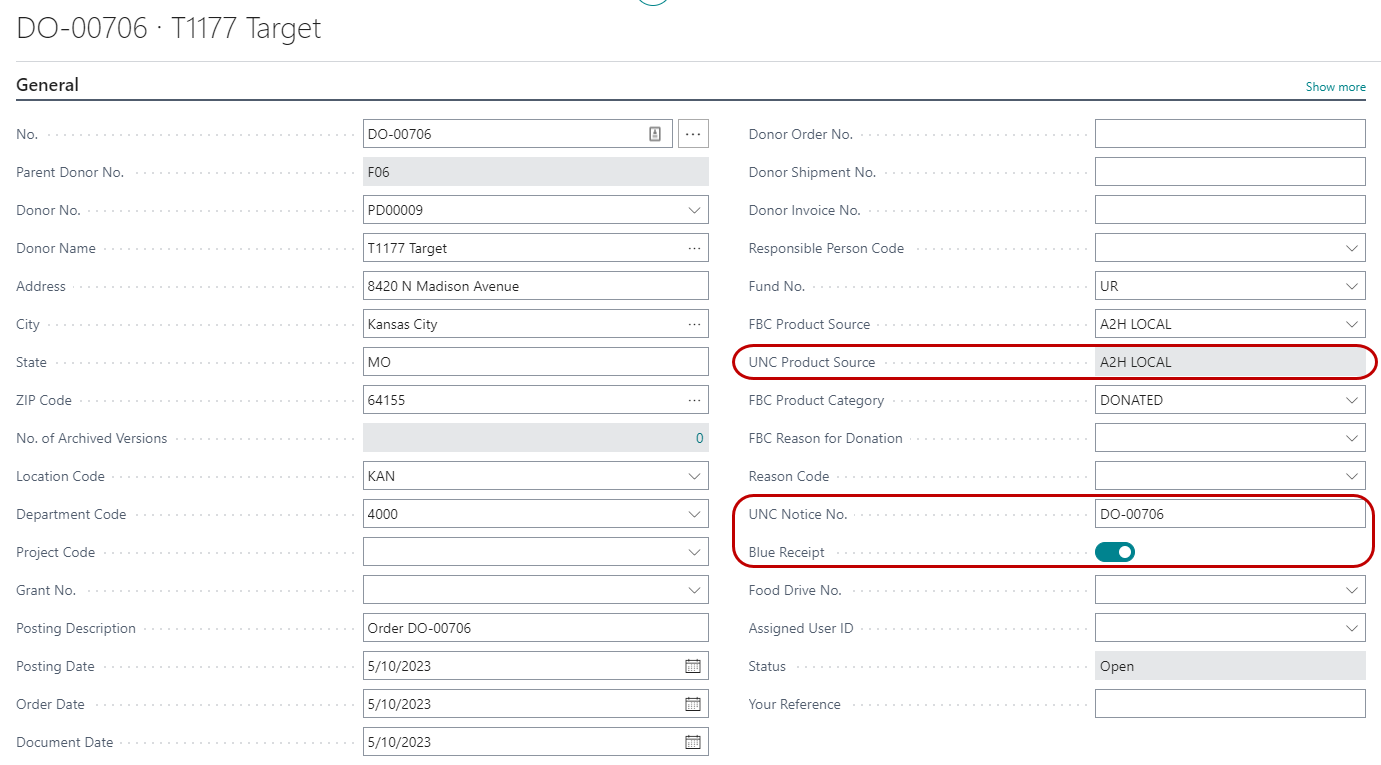Open the archived versions count link
The height and width of the screenshot is (765, 1381).
pyautogui.click(x=699, y=438)
